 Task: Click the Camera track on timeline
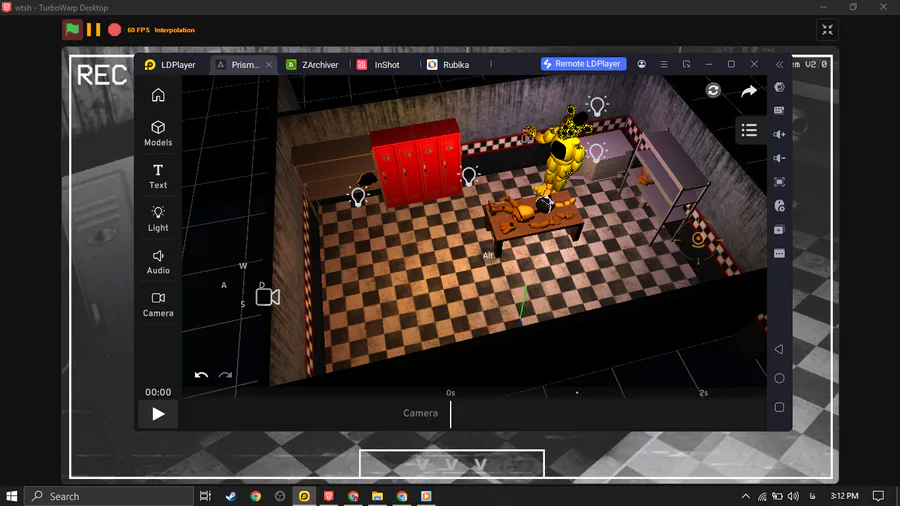(420, 413)
